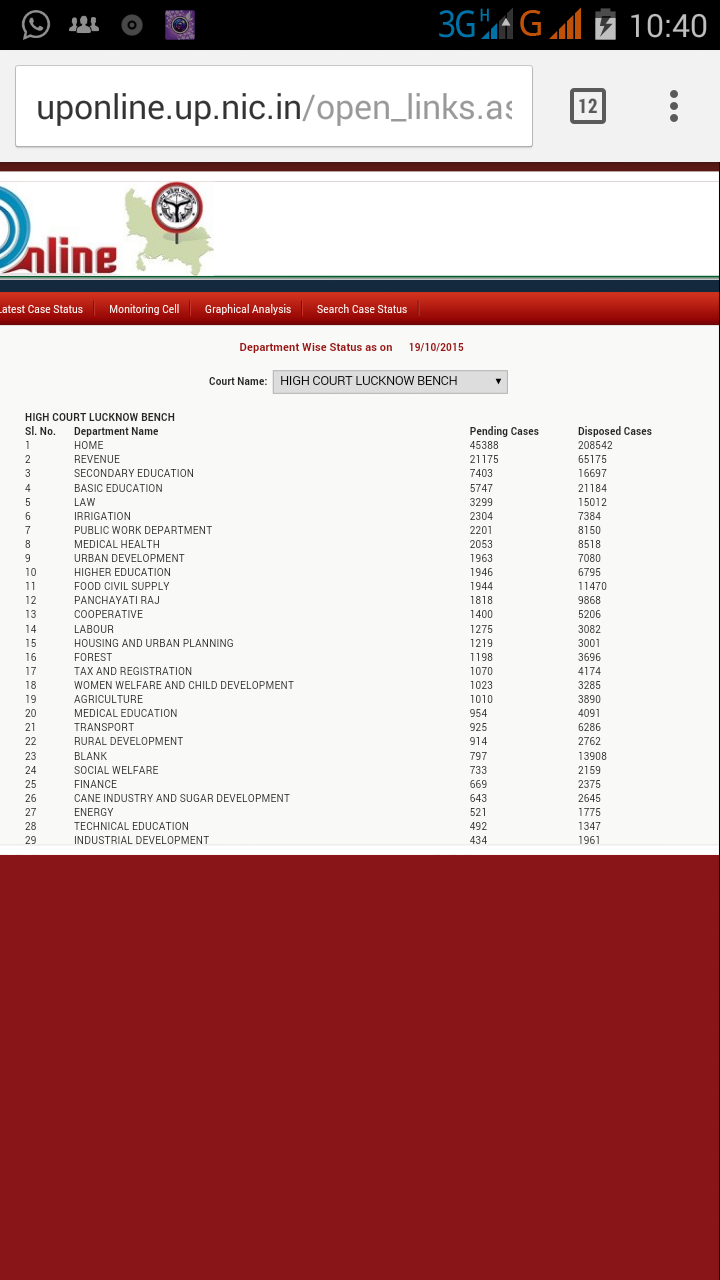Click the Sl. No. column header
The image size is (720, 1280).
[40, 432]
